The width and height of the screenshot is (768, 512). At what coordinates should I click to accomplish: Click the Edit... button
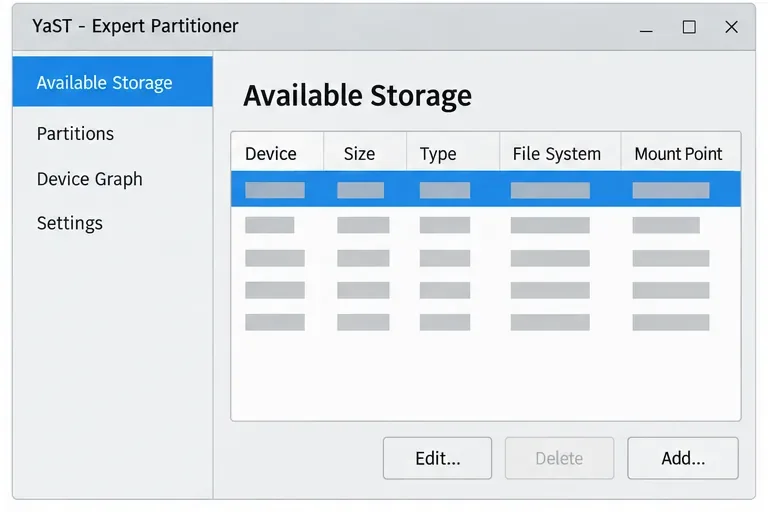[437, 458]
